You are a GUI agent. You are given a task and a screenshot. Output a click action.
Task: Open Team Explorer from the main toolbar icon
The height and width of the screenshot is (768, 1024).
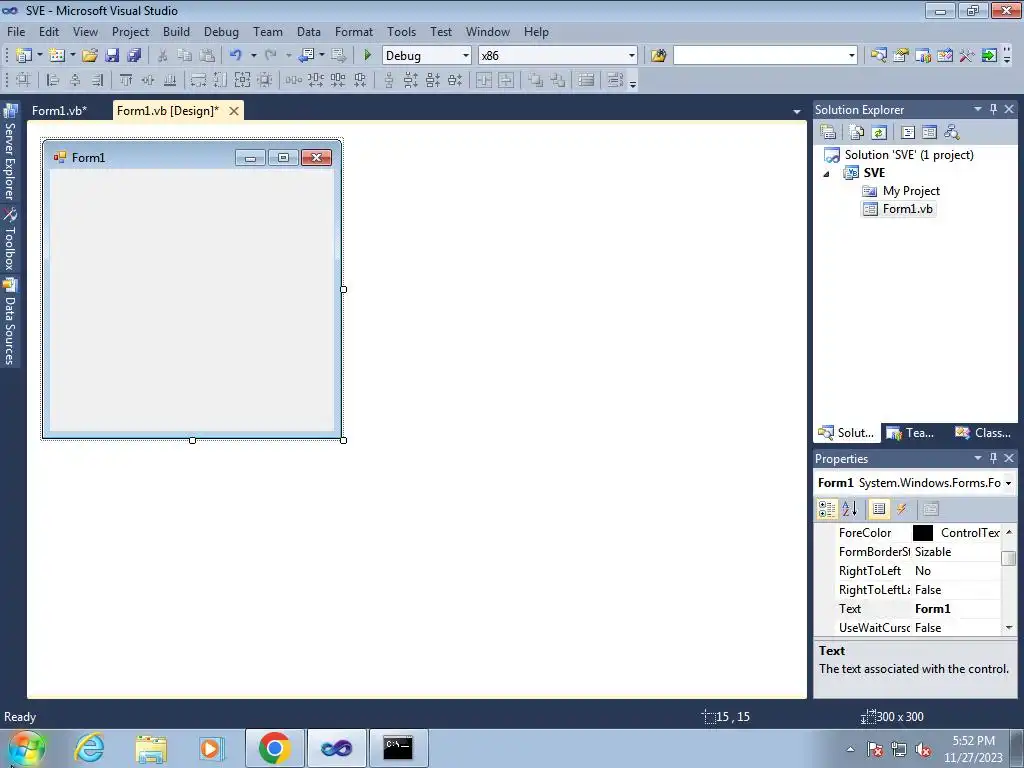[x=923, y=56]
